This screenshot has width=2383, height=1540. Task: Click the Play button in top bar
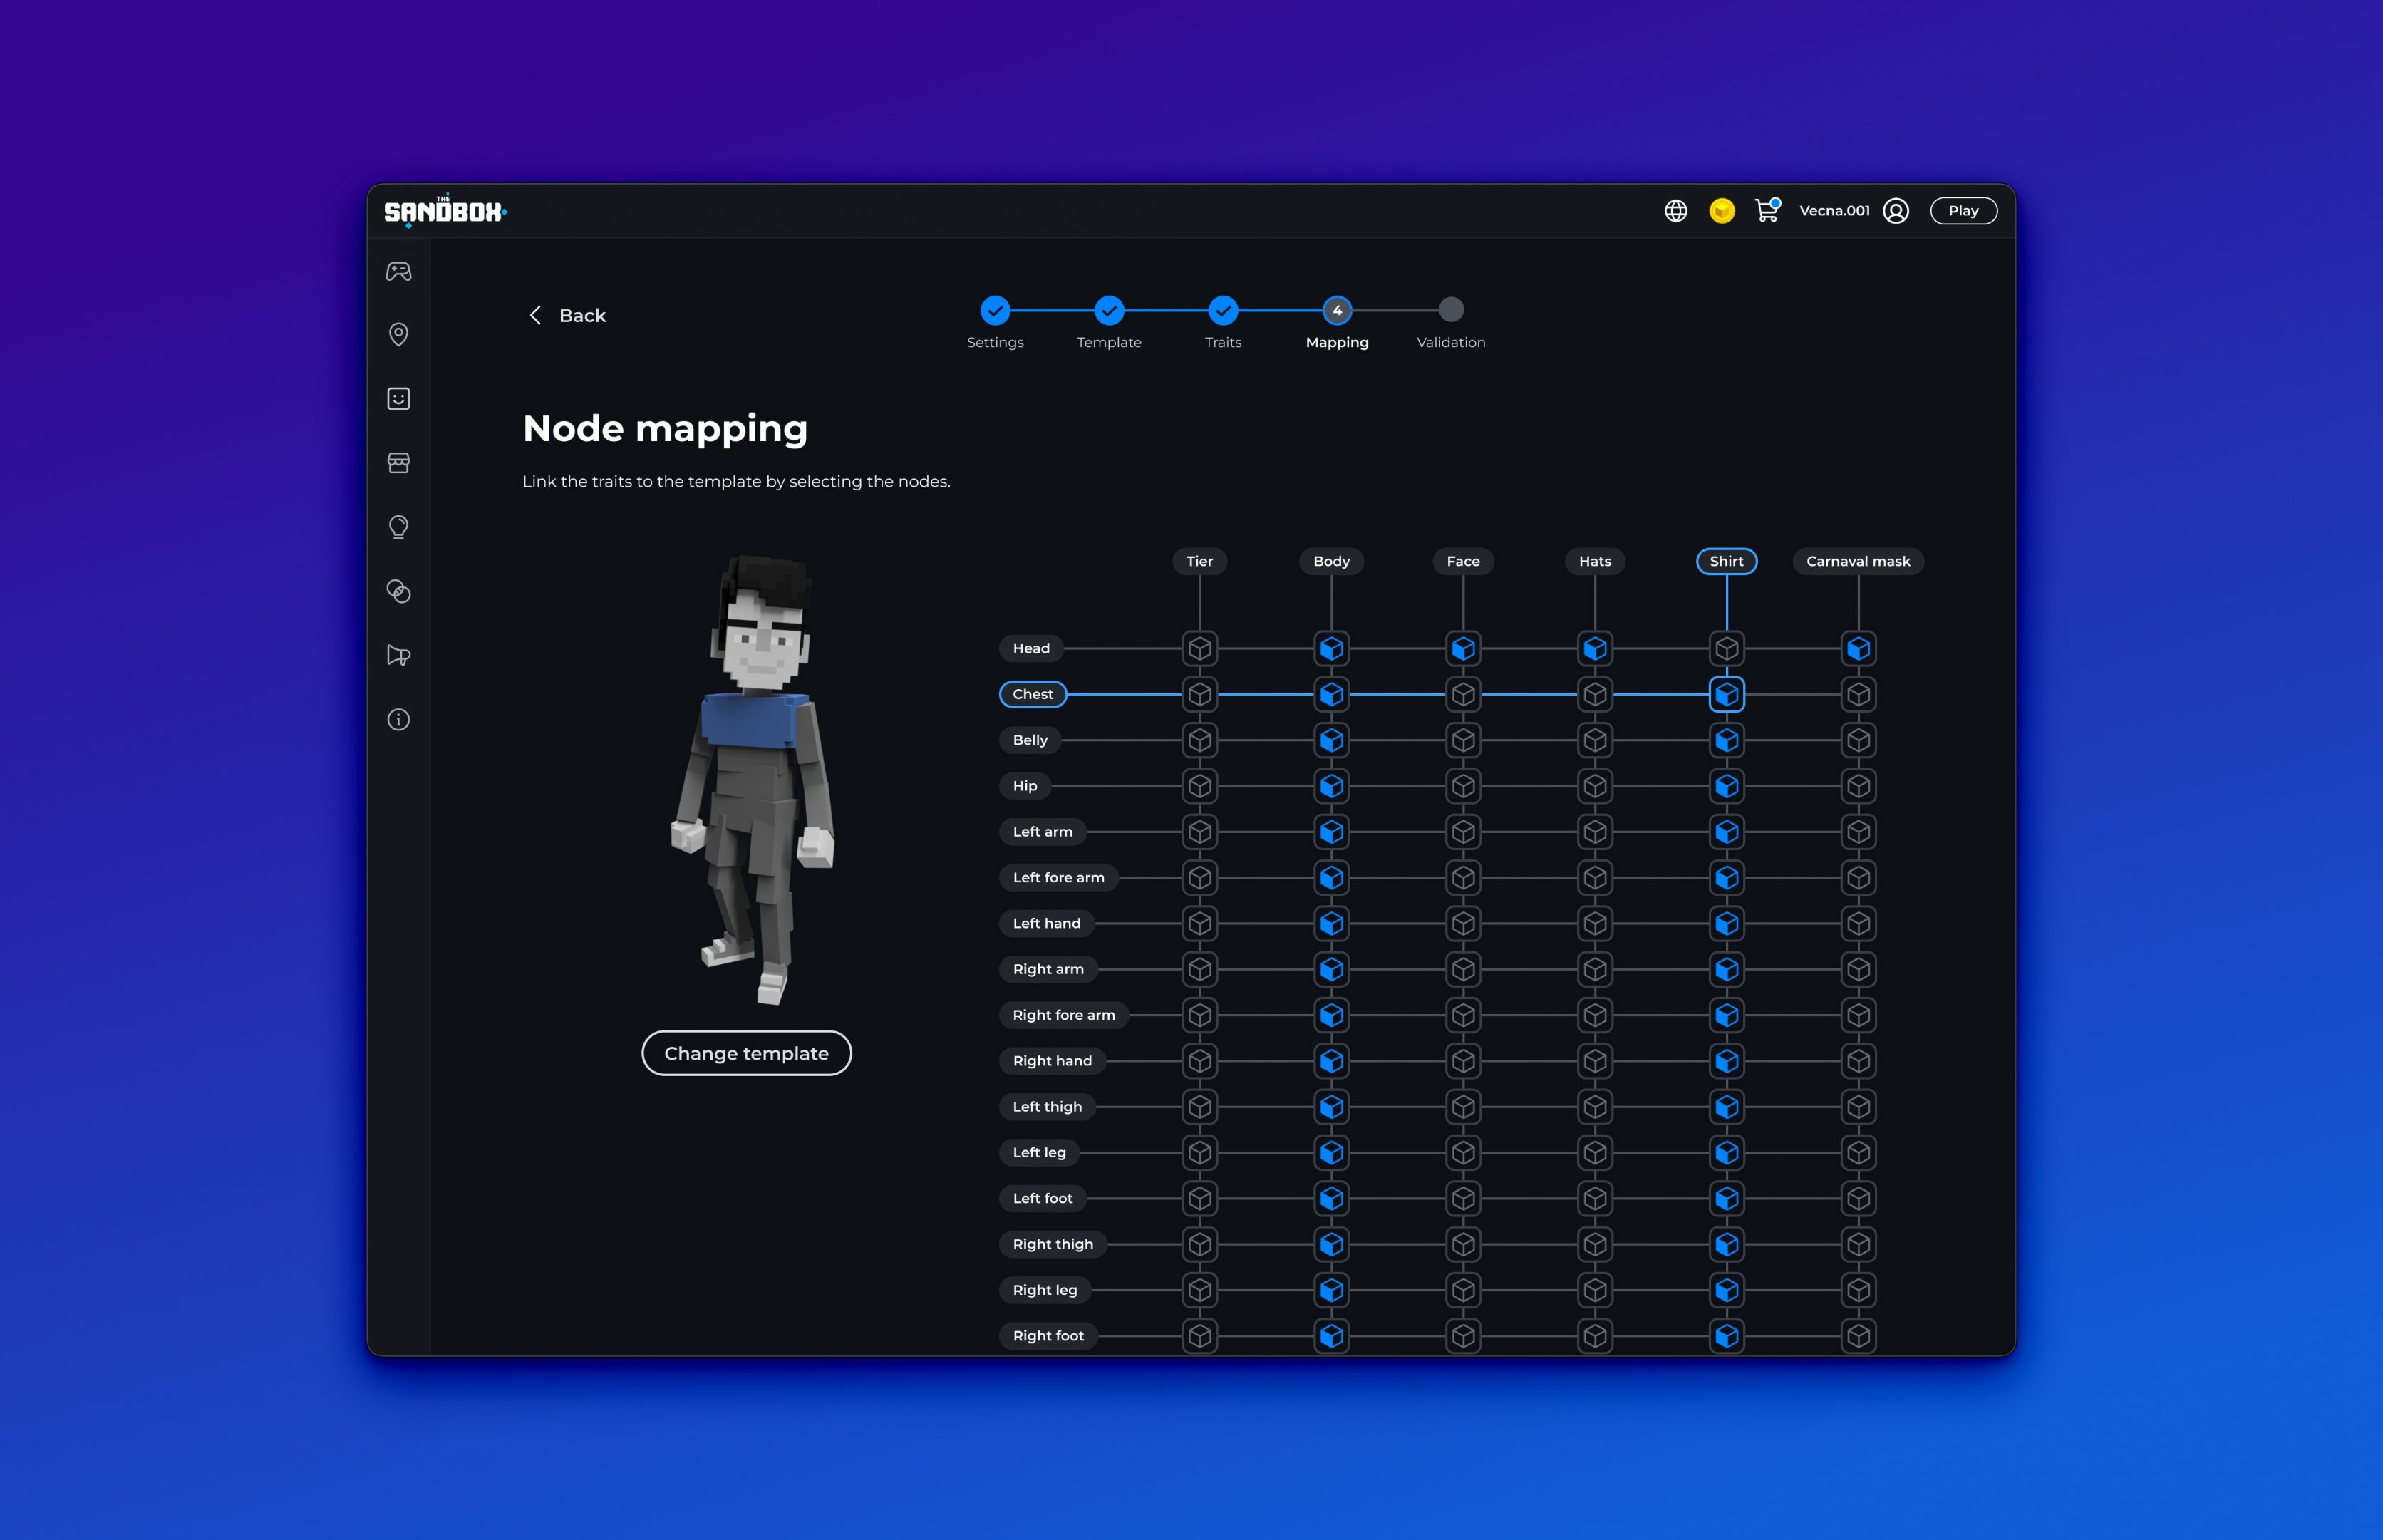1962,210
